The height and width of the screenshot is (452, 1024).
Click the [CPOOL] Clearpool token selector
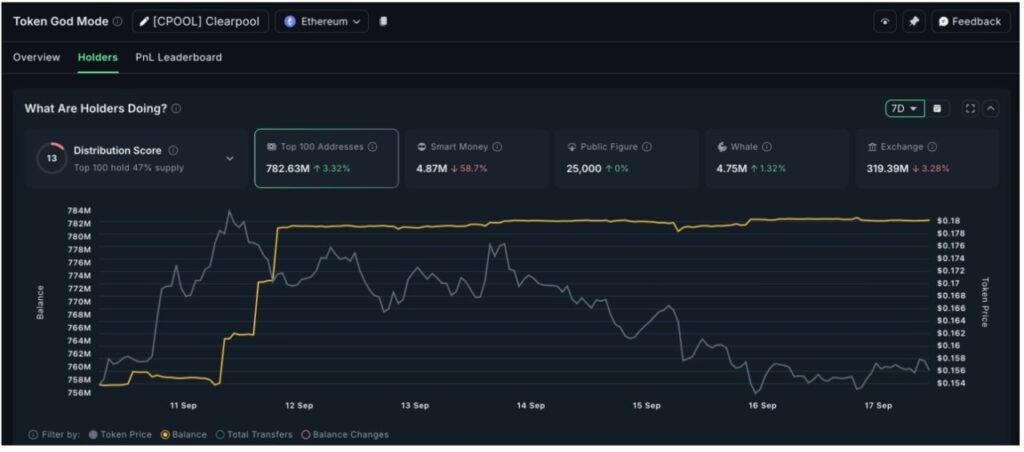click(x=200, y=21)
